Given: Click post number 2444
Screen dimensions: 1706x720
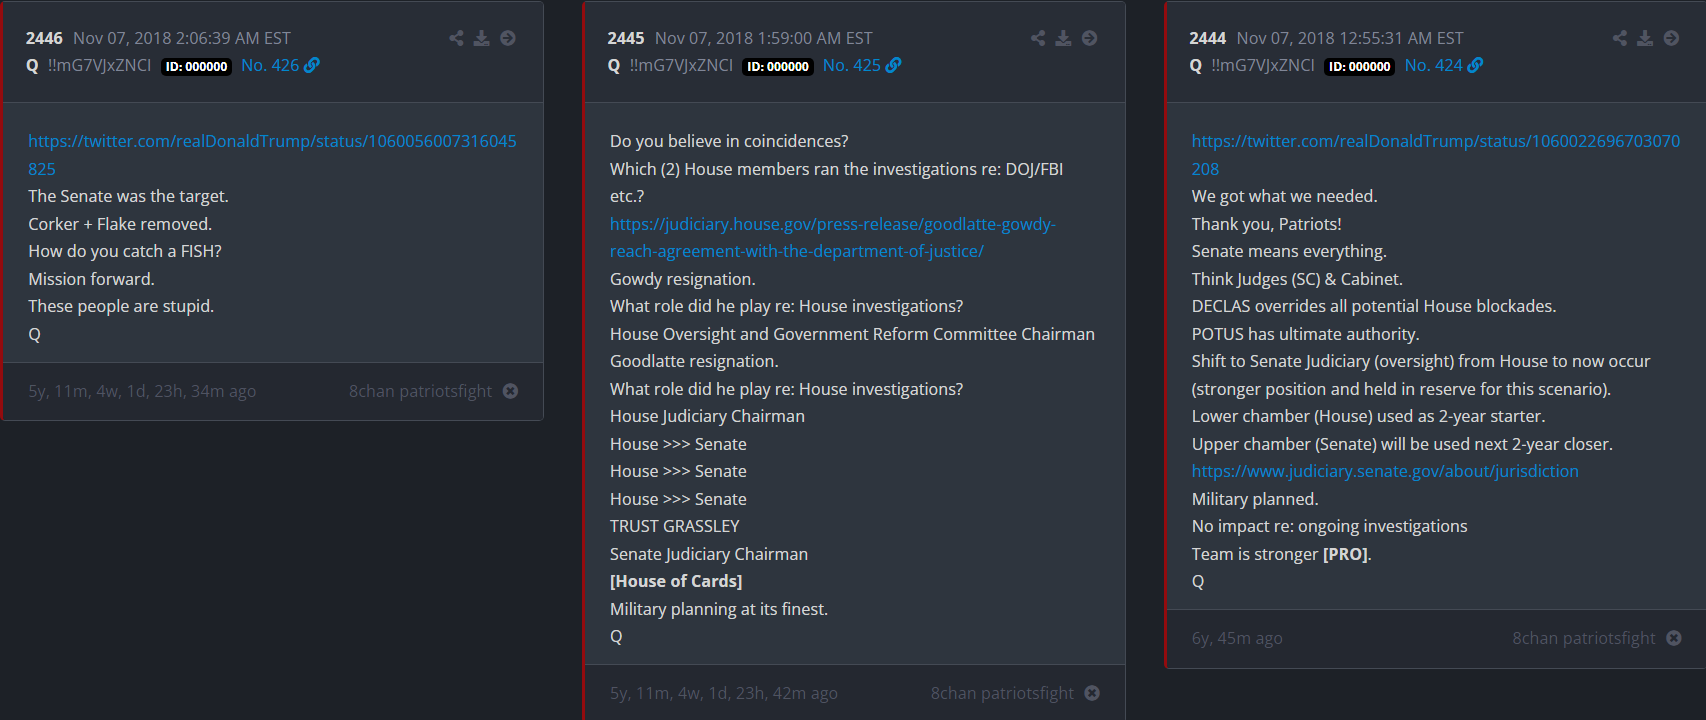Looking at the screenshot, I should 1207,38.
